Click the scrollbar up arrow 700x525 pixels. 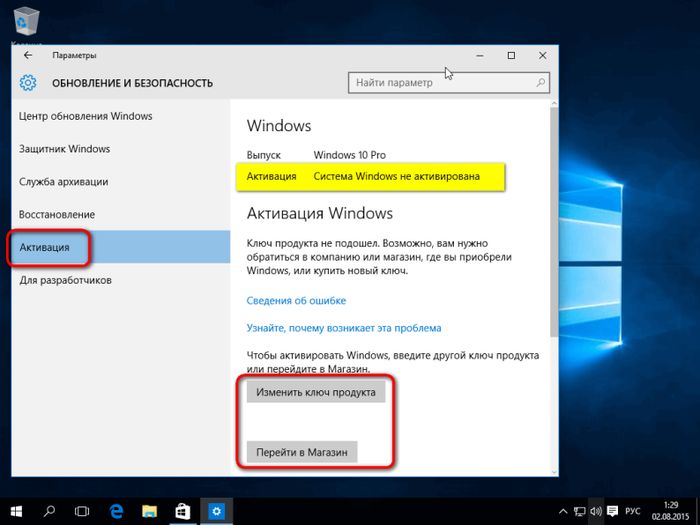554,104
